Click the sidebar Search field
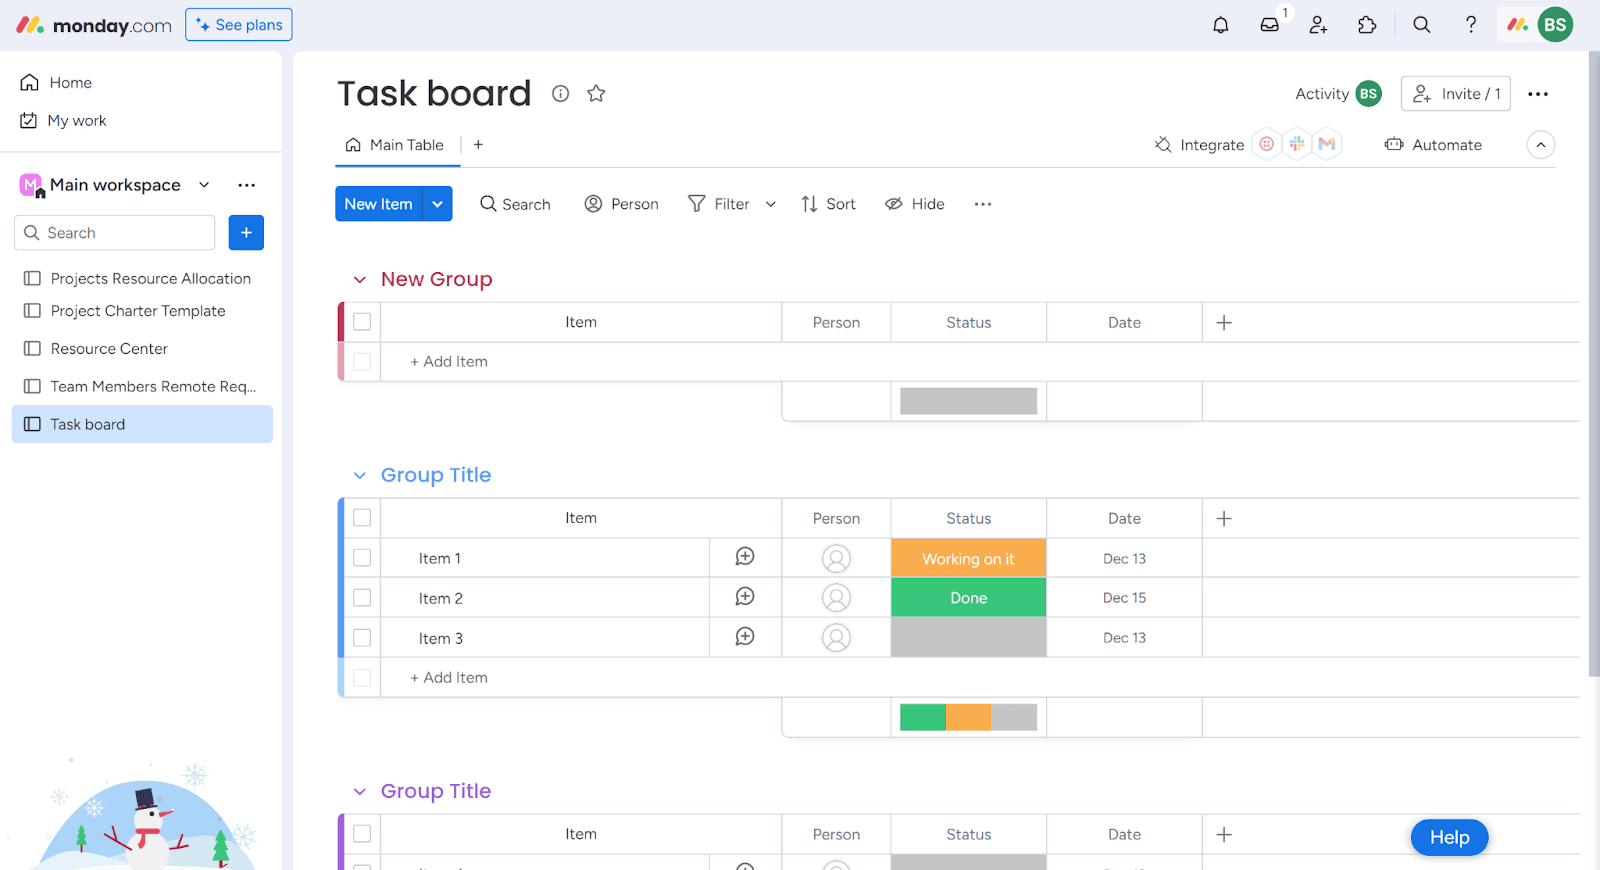 click(115, 233)
